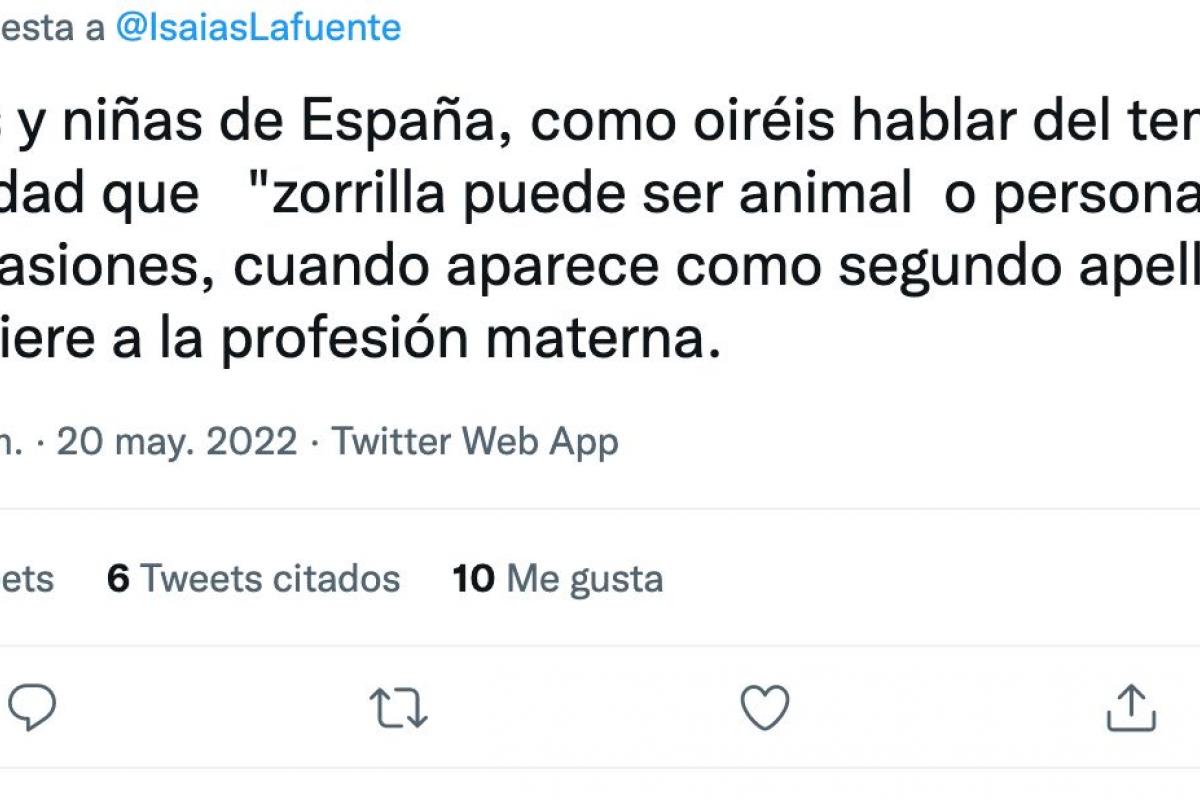Select the word zorrilla in the tweet
The width and height of the screenshot is (1200, 800).
point(357,196)
